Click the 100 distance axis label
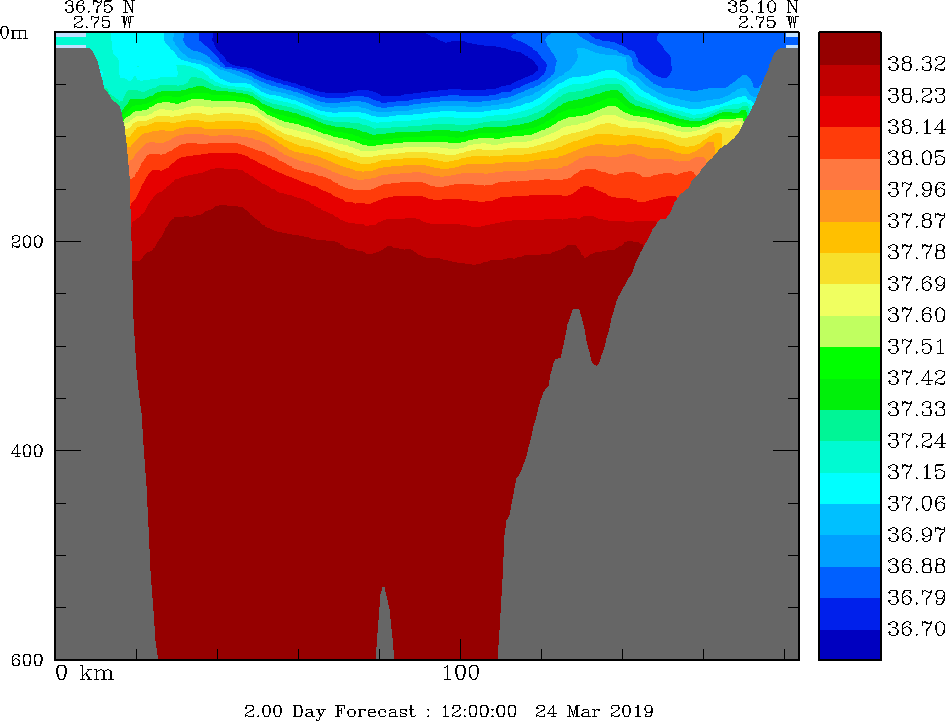This screenshot has height=721, width=946. pos(460,673)
